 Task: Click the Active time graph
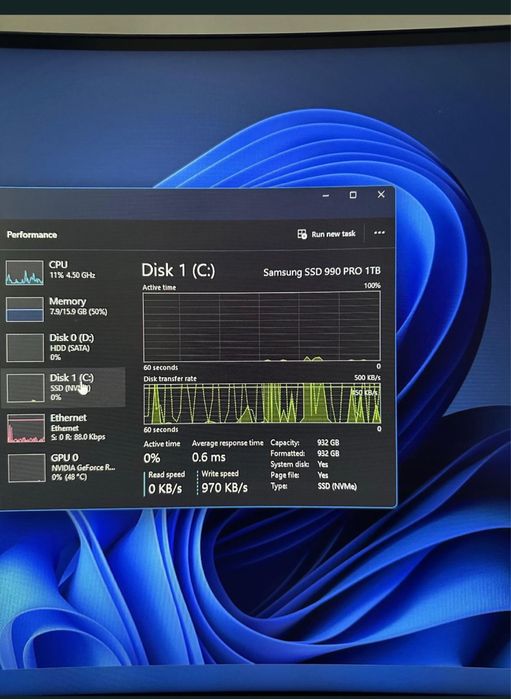262,327
